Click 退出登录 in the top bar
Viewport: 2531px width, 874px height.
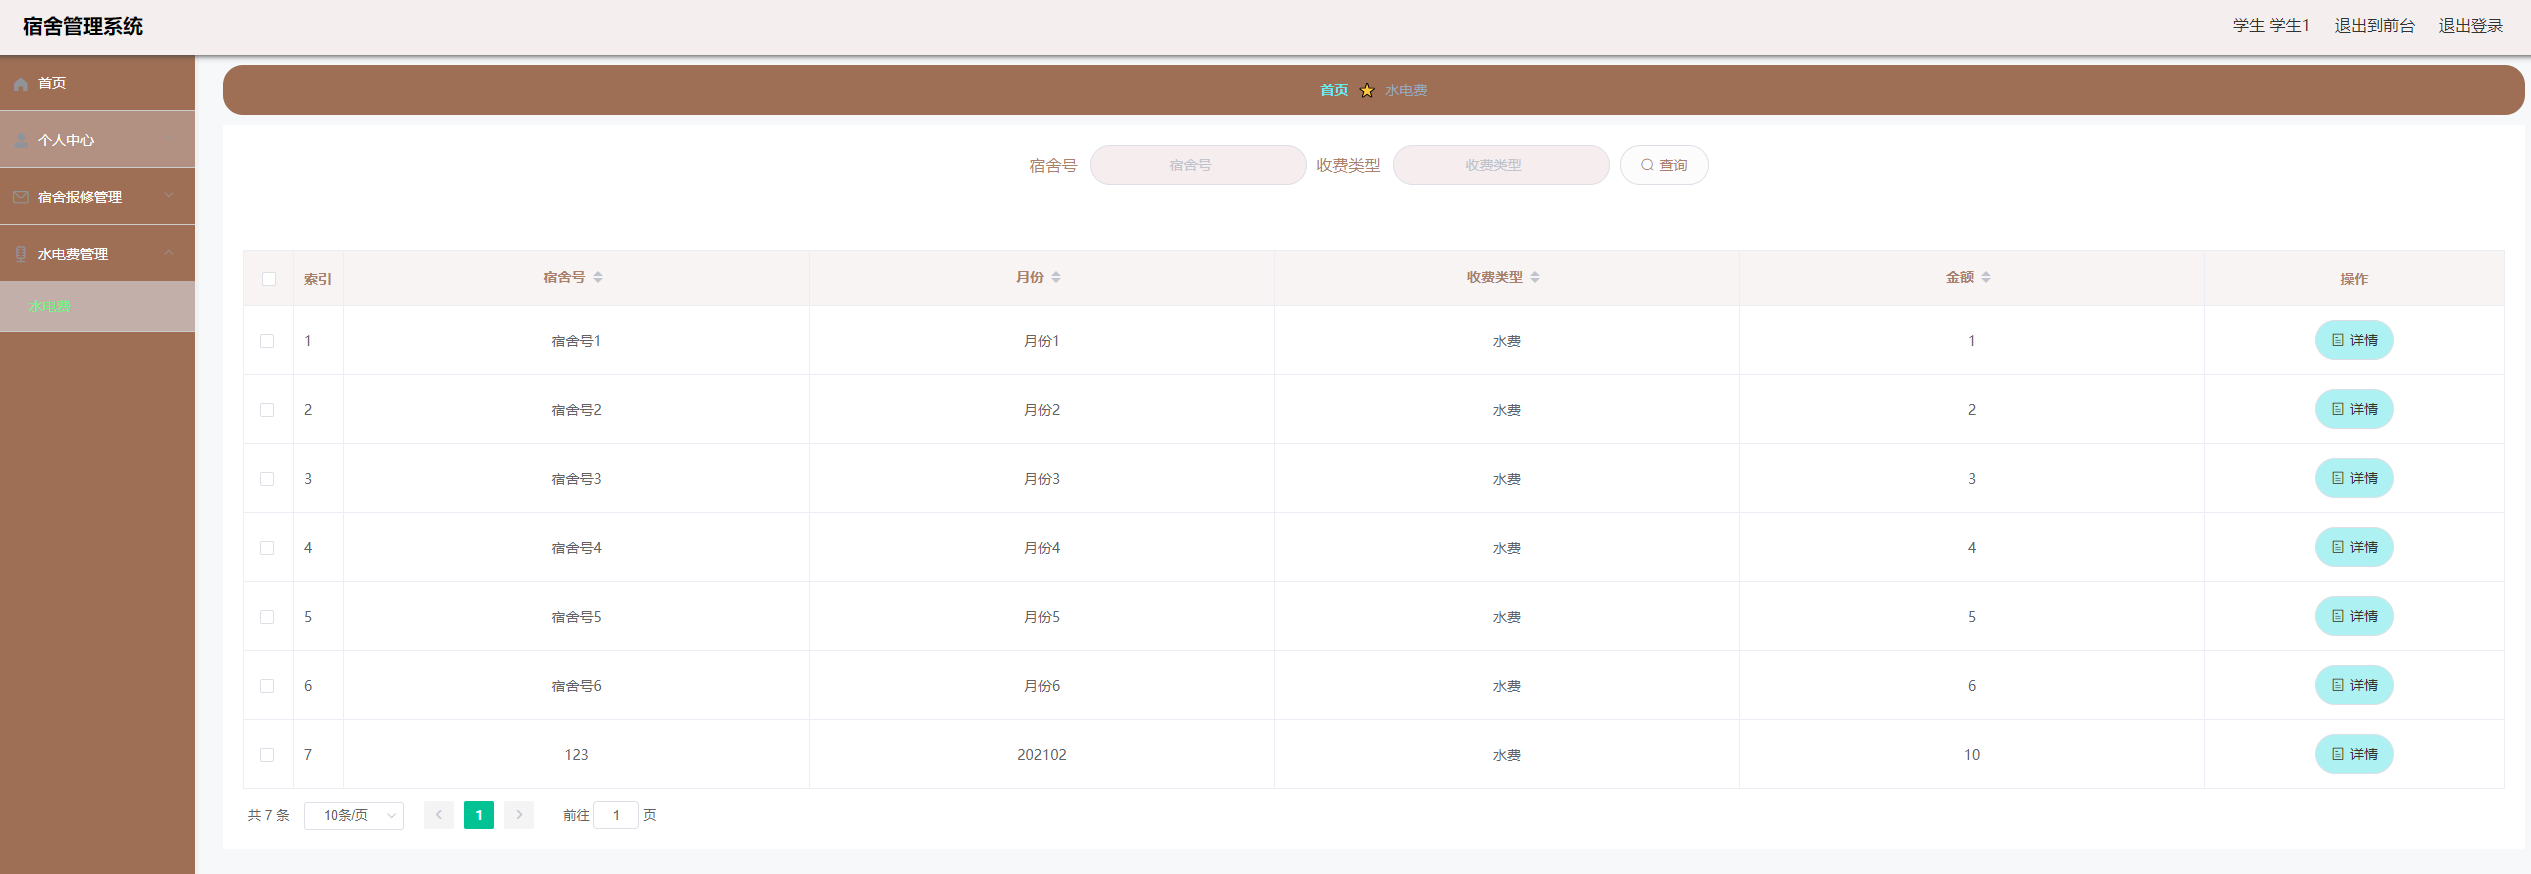pyautogui.click(x=2470, y=26)
